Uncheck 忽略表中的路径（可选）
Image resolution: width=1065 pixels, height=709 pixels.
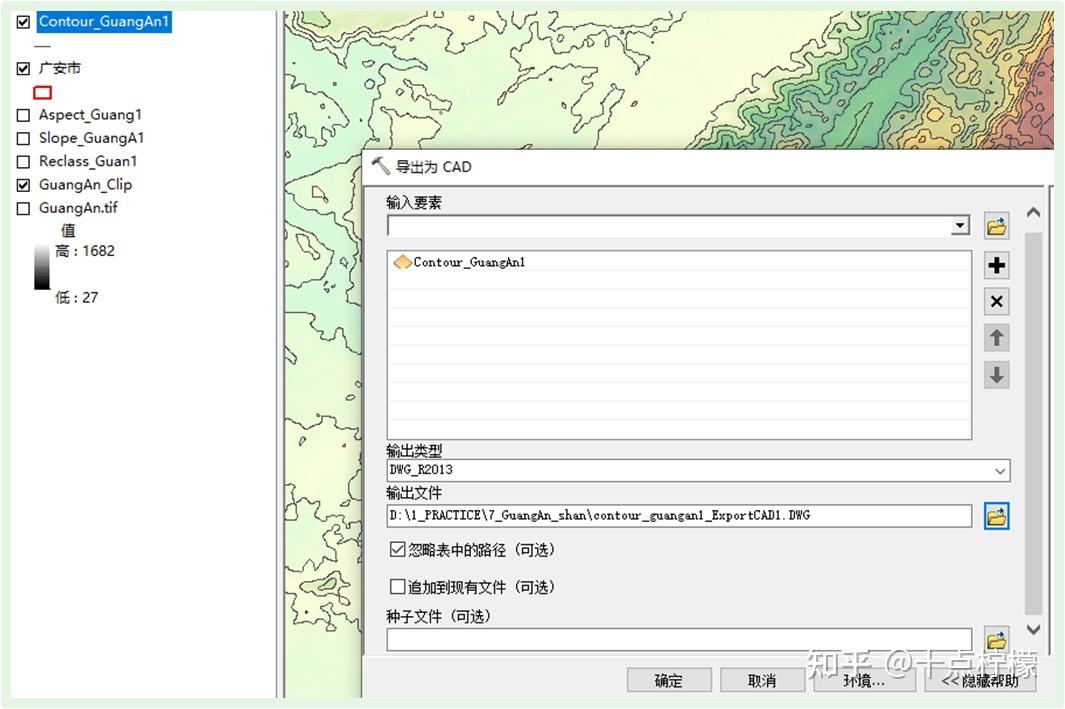pos(396,549)
